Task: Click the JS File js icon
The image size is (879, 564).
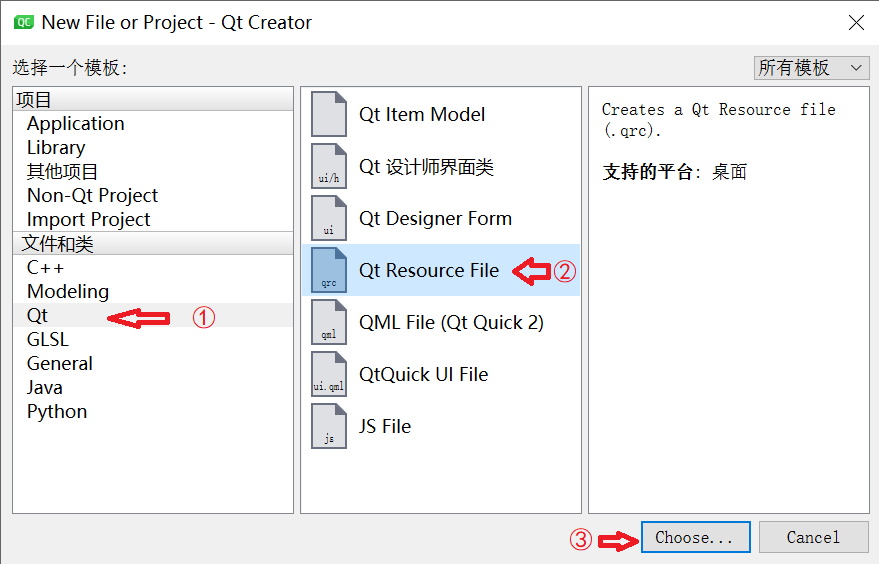Action: coord(329,426)
